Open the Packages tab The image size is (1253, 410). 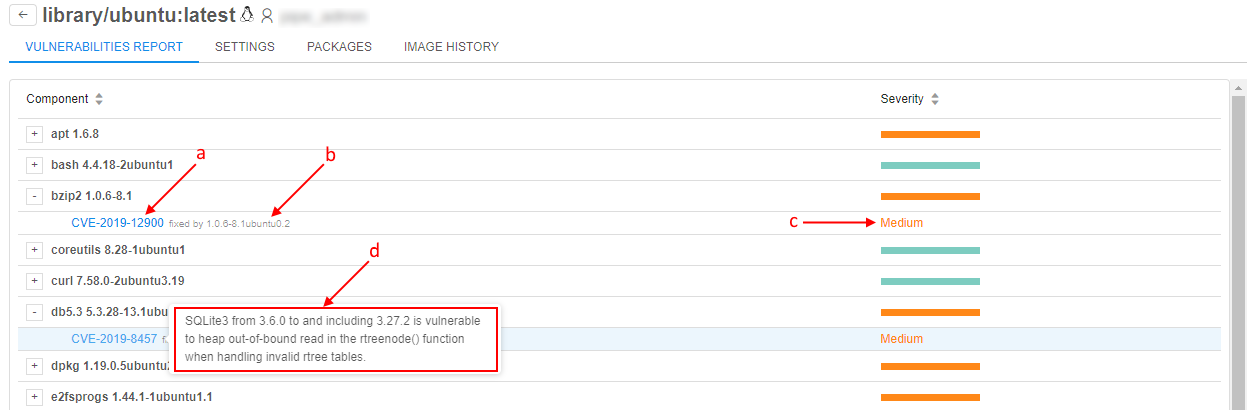coord(339,47)
